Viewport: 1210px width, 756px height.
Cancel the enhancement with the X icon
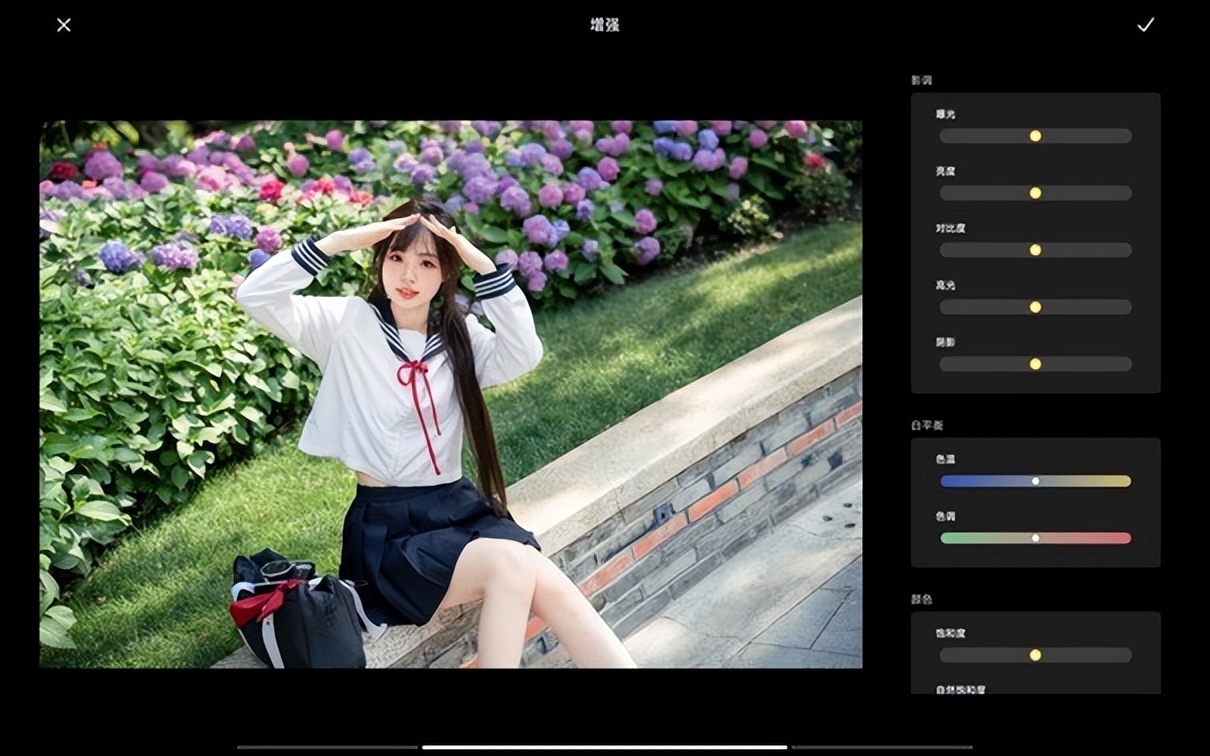click(64, 25)
